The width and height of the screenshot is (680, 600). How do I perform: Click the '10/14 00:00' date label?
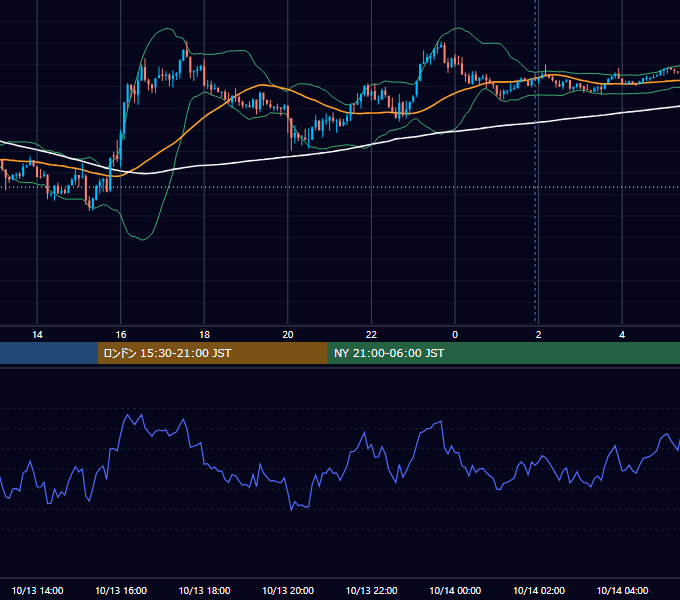[455, 590]
